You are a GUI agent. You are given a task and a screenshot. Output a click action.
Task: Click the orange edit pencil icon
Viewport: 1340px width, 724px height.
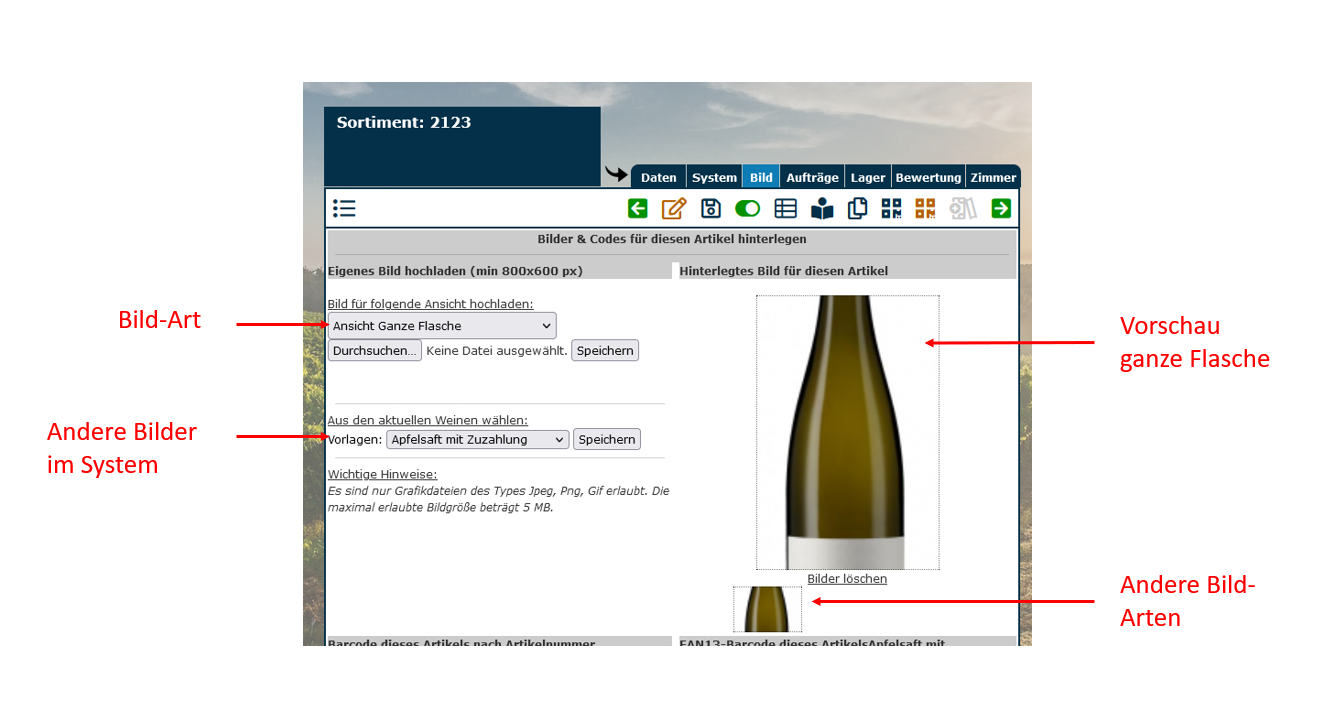click(674, 208)
